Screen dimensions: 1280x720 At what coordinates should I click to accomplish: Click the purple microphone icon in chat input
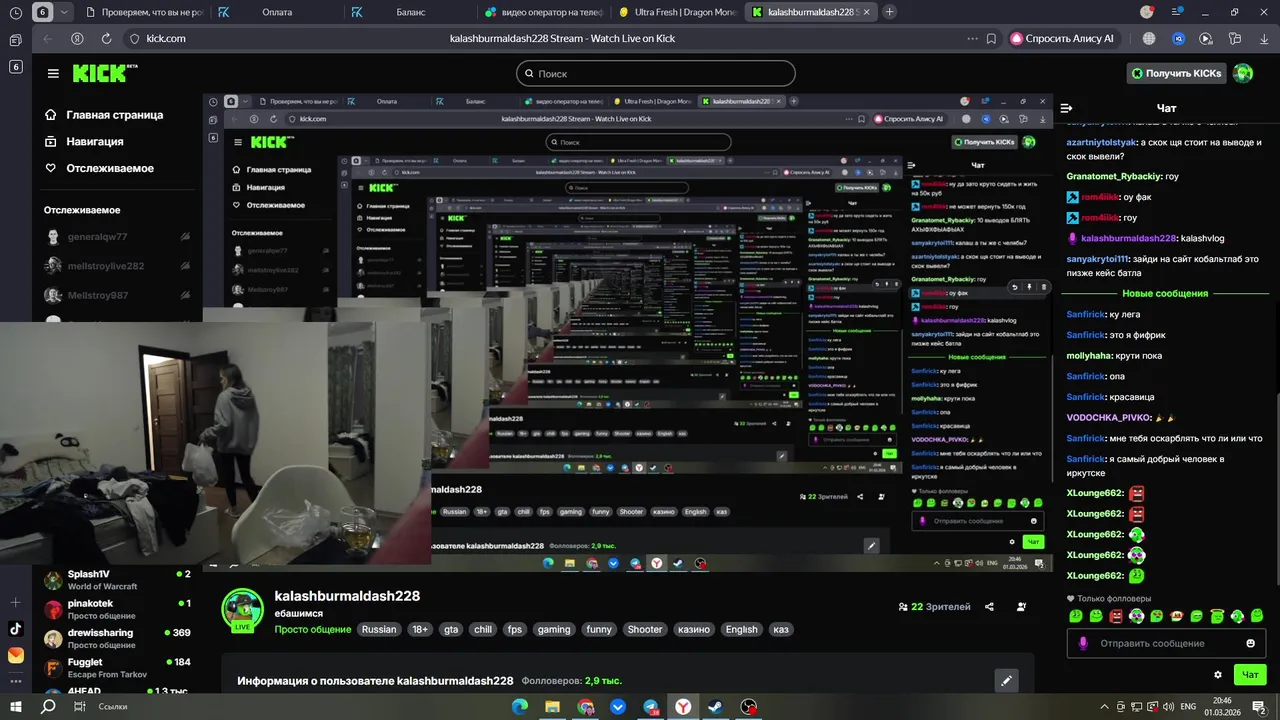click(1083, 643)
